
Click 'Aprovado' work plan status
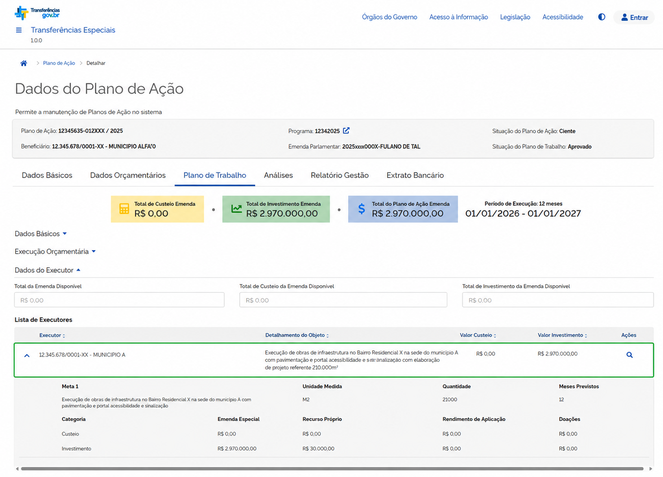coord(579,146)
